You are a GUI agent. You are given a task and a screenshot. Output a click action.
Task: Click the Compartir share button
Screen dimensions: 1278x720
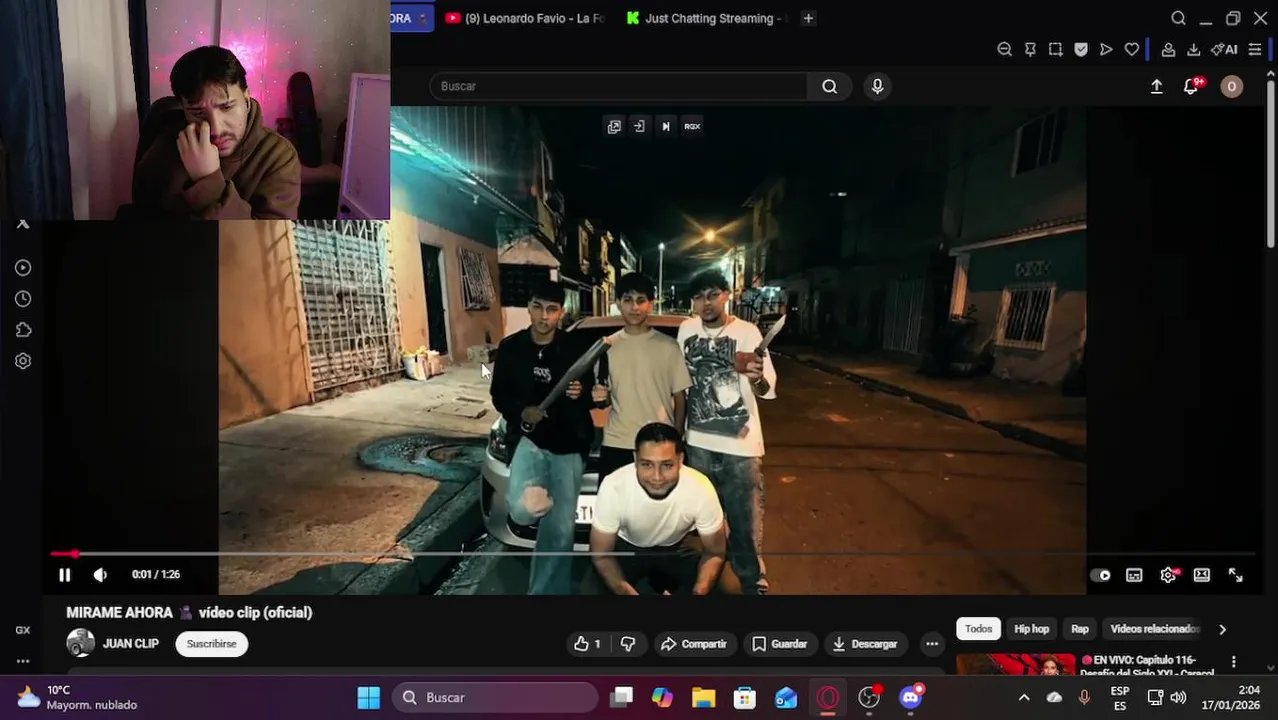click(x=694, y=644)
